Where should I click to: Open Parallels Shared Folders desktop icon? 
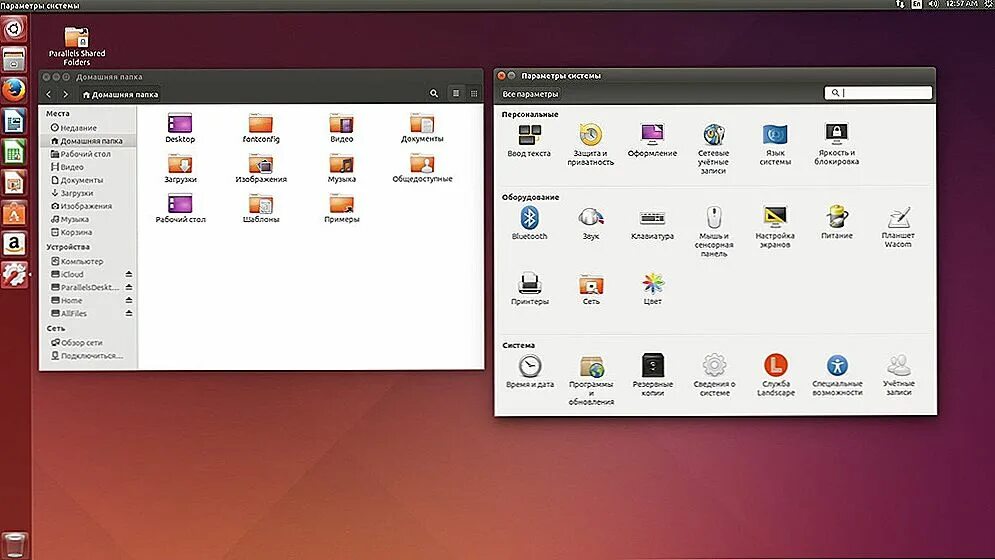(77, 46)
